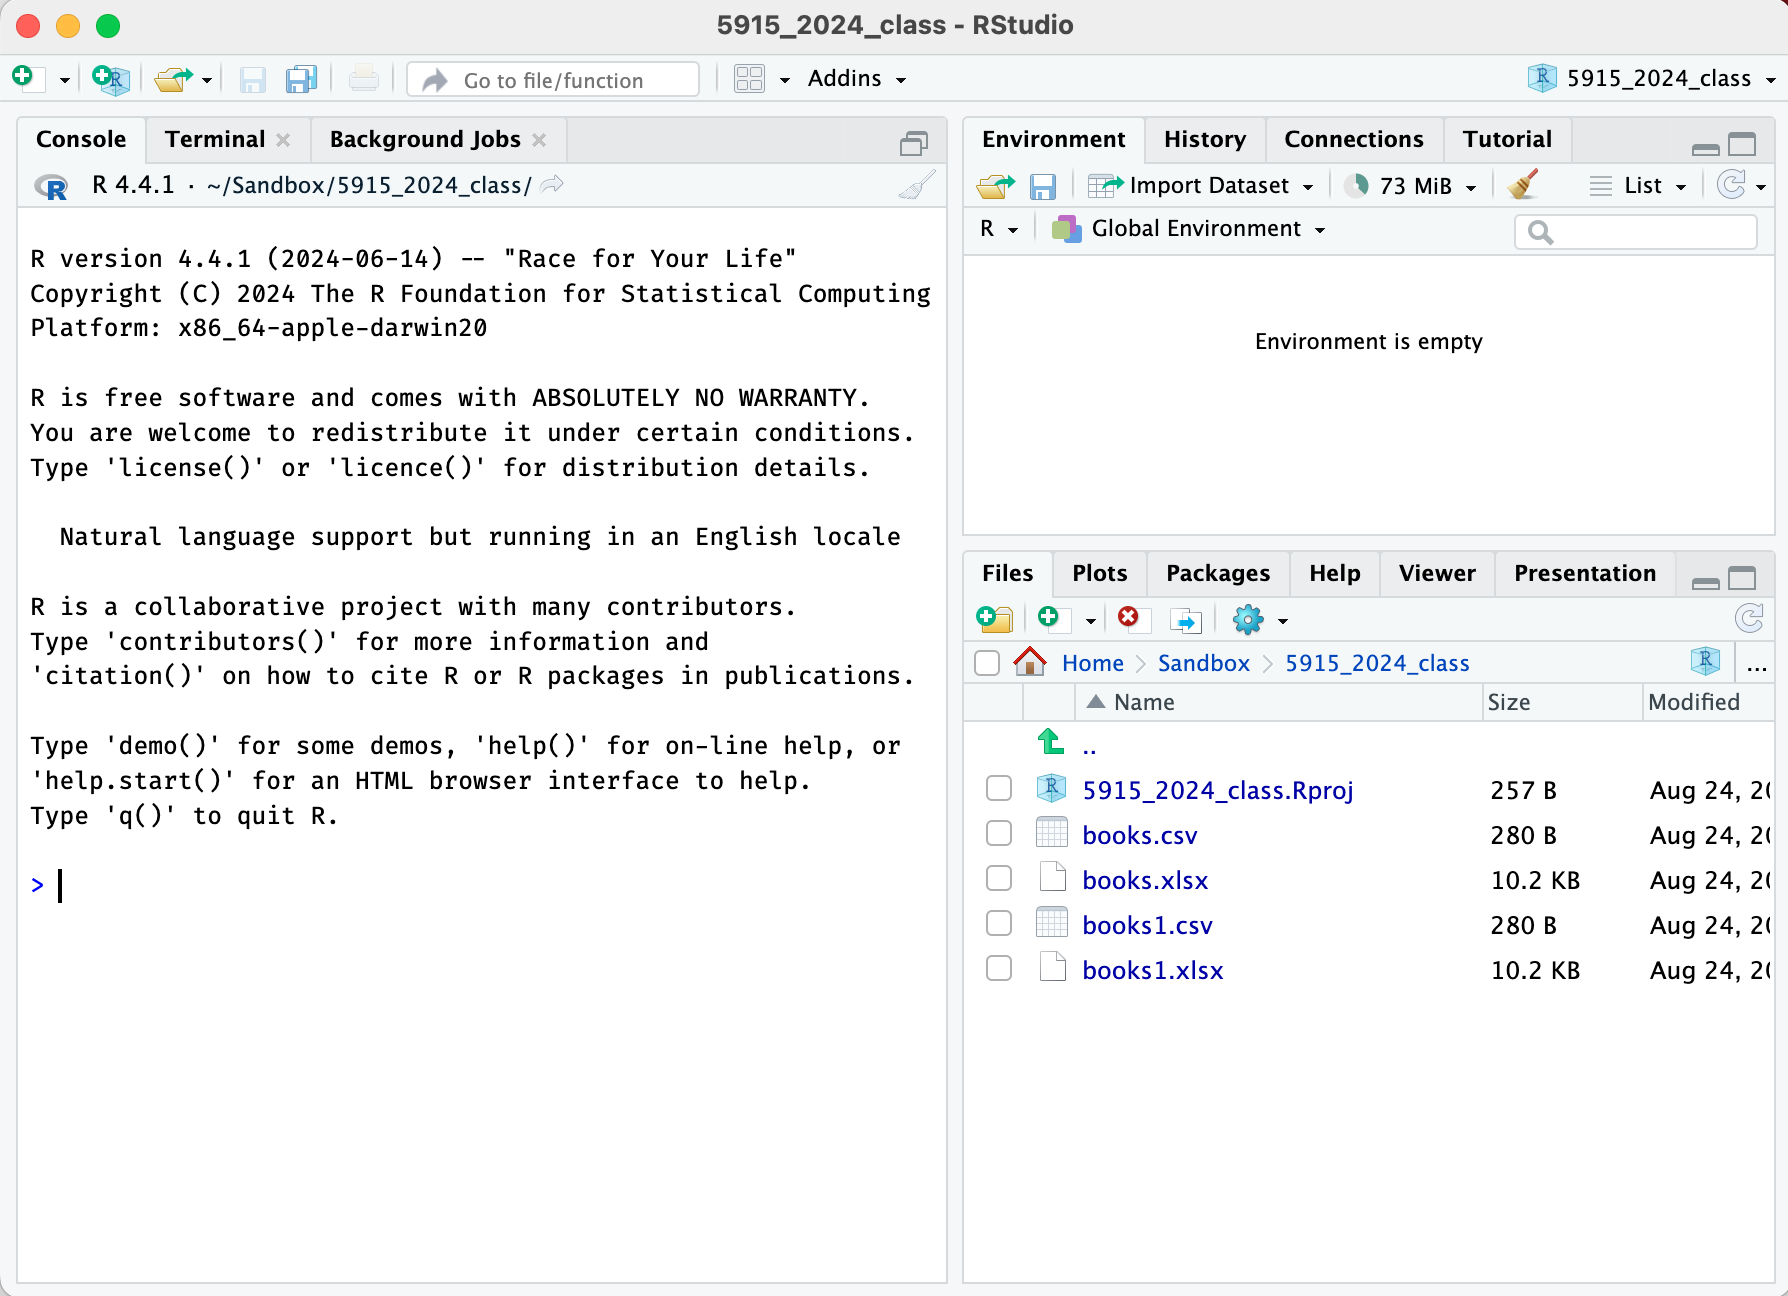Switch to the Packages tab
This screenshot has width=1788, height=1296.
[x=1218, y=573]
